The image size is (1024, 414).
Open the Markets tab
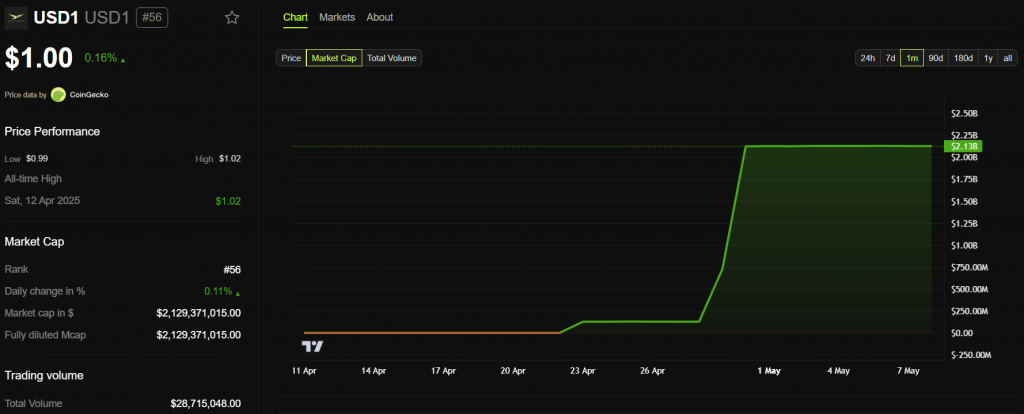pos(337,18)
